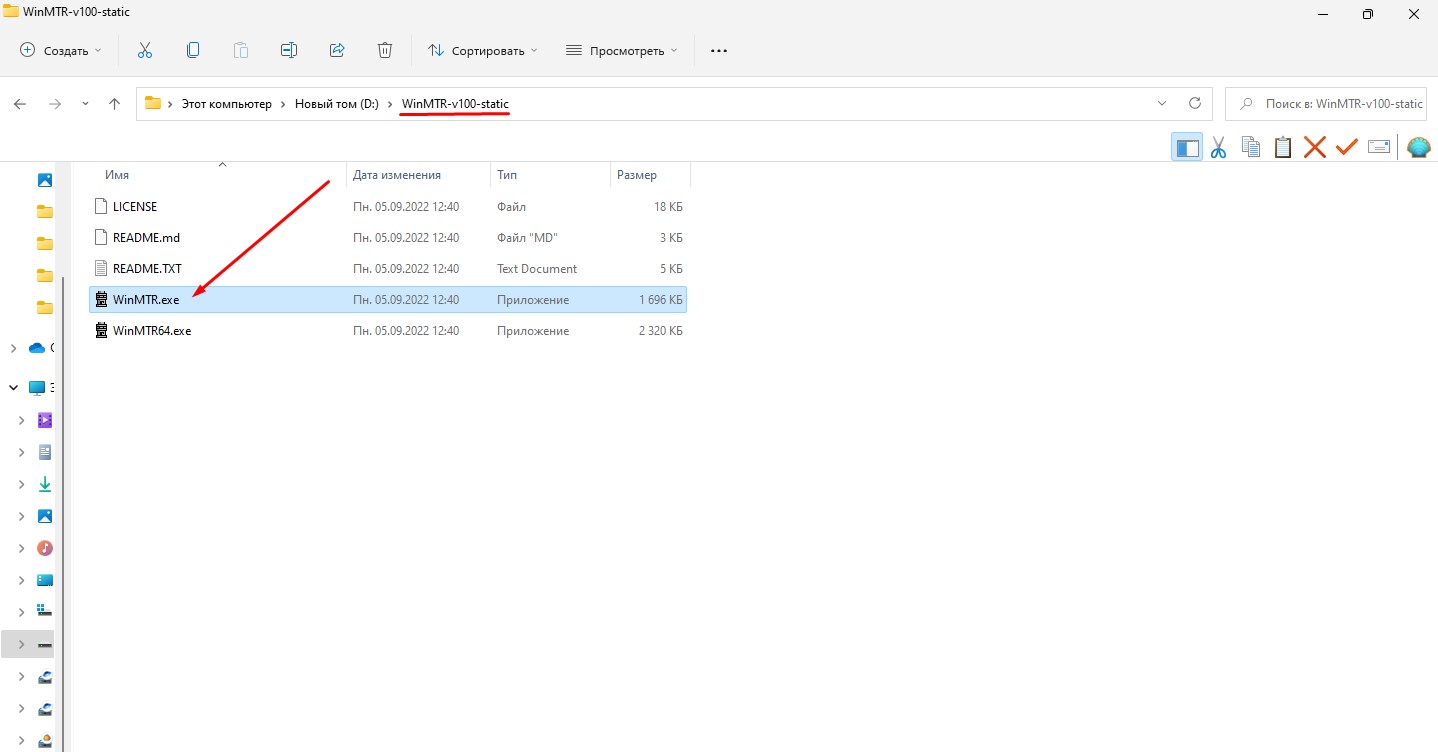Select the This PC monitor icon in sidebar

coord(37,387)
